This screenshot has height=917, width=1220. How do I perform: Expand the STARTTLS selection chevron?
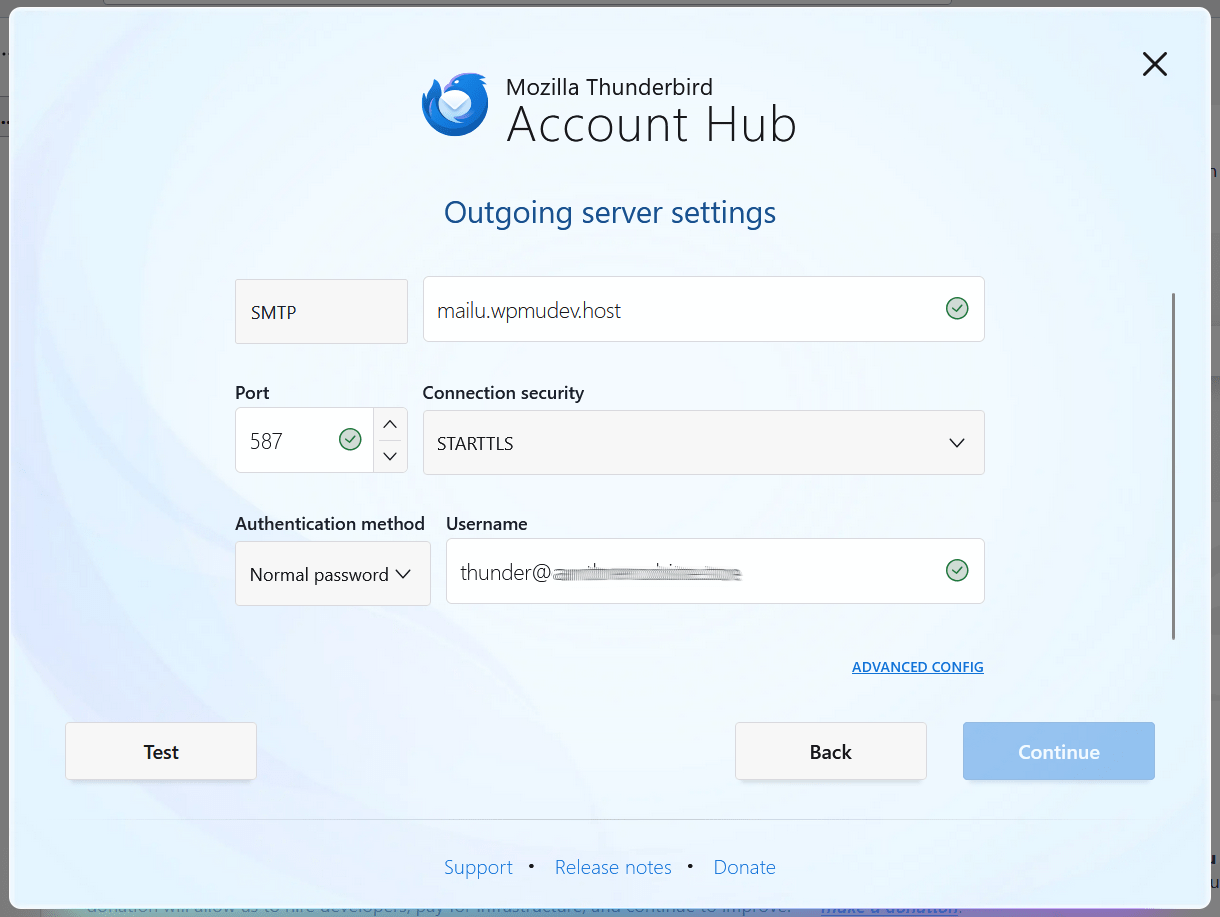pyautogui.click(x=956, y=442)
